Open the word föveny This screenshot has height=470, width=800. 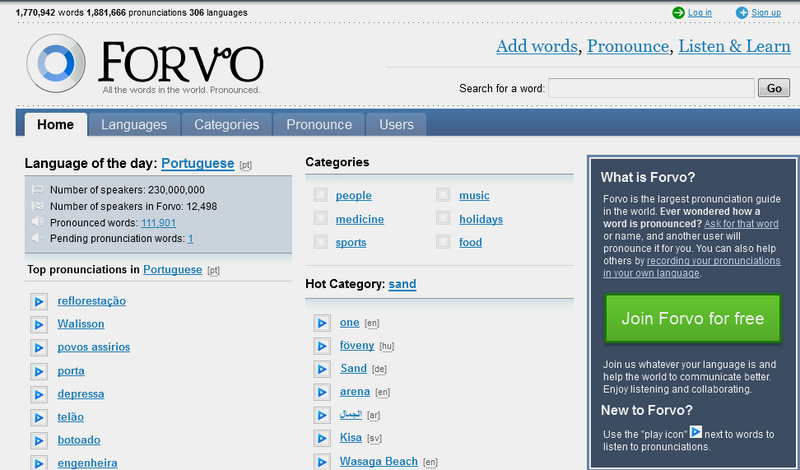pos(357,345)
